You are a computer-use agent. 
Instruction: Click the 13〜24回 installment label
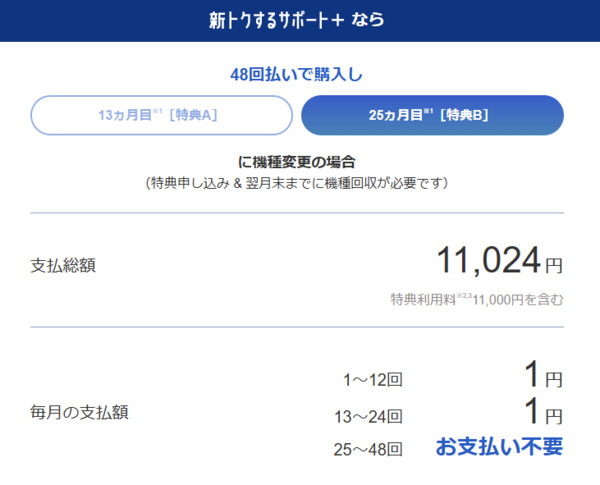click(x=368, y=415)
